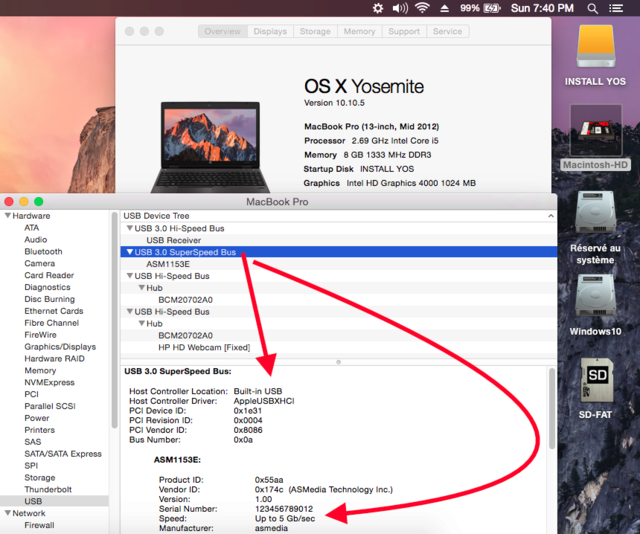Image resolution: width=640 pixels, height=534 pixels.
Task: Select PCI in the sidebar
Action: coord(31,394)
